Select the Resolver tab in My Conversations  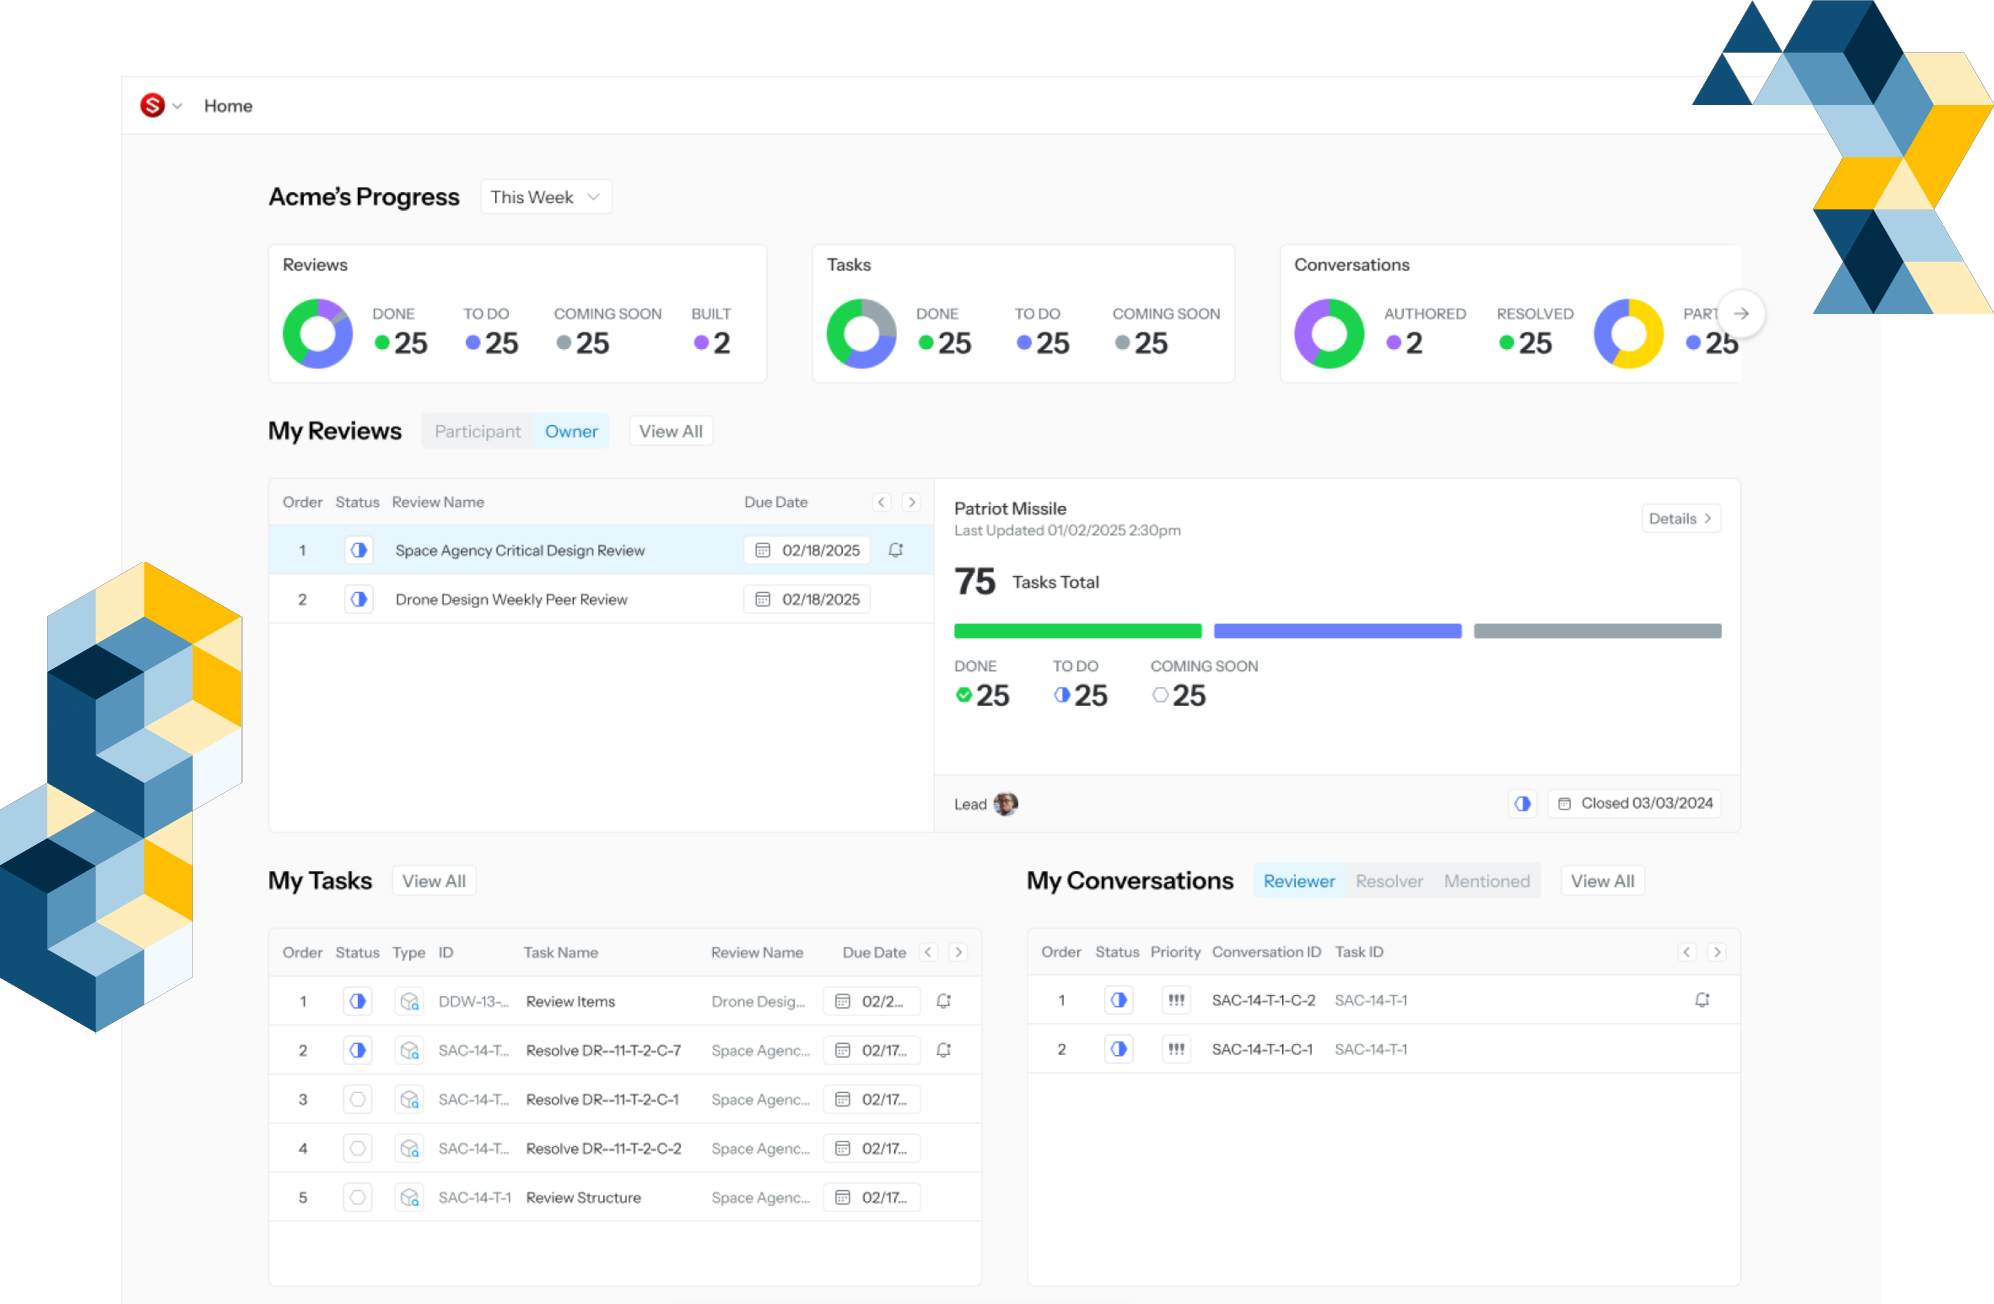point(1389,881)
